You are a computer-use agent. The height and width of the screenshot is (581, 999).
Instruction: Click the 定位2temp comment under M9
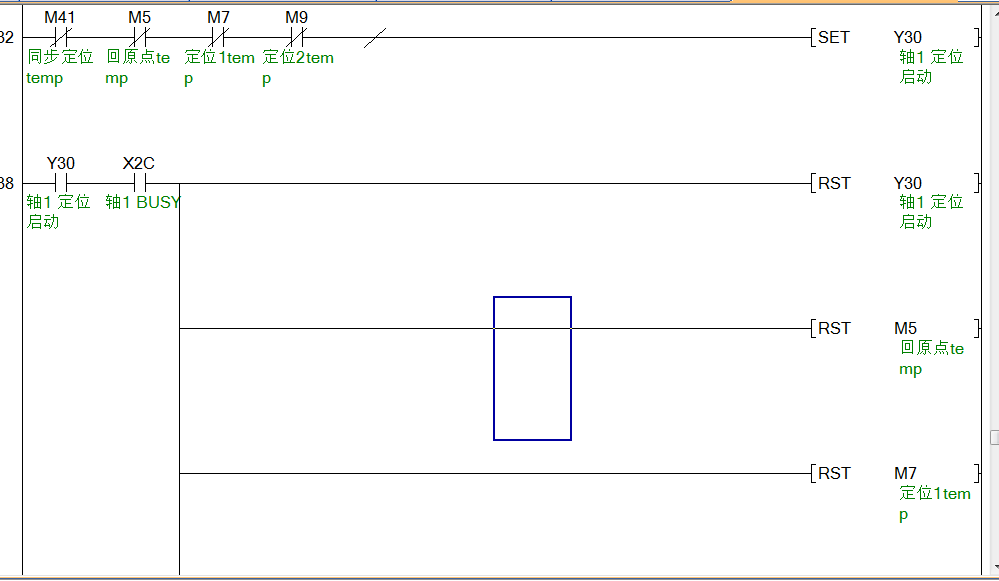[297, 68]
